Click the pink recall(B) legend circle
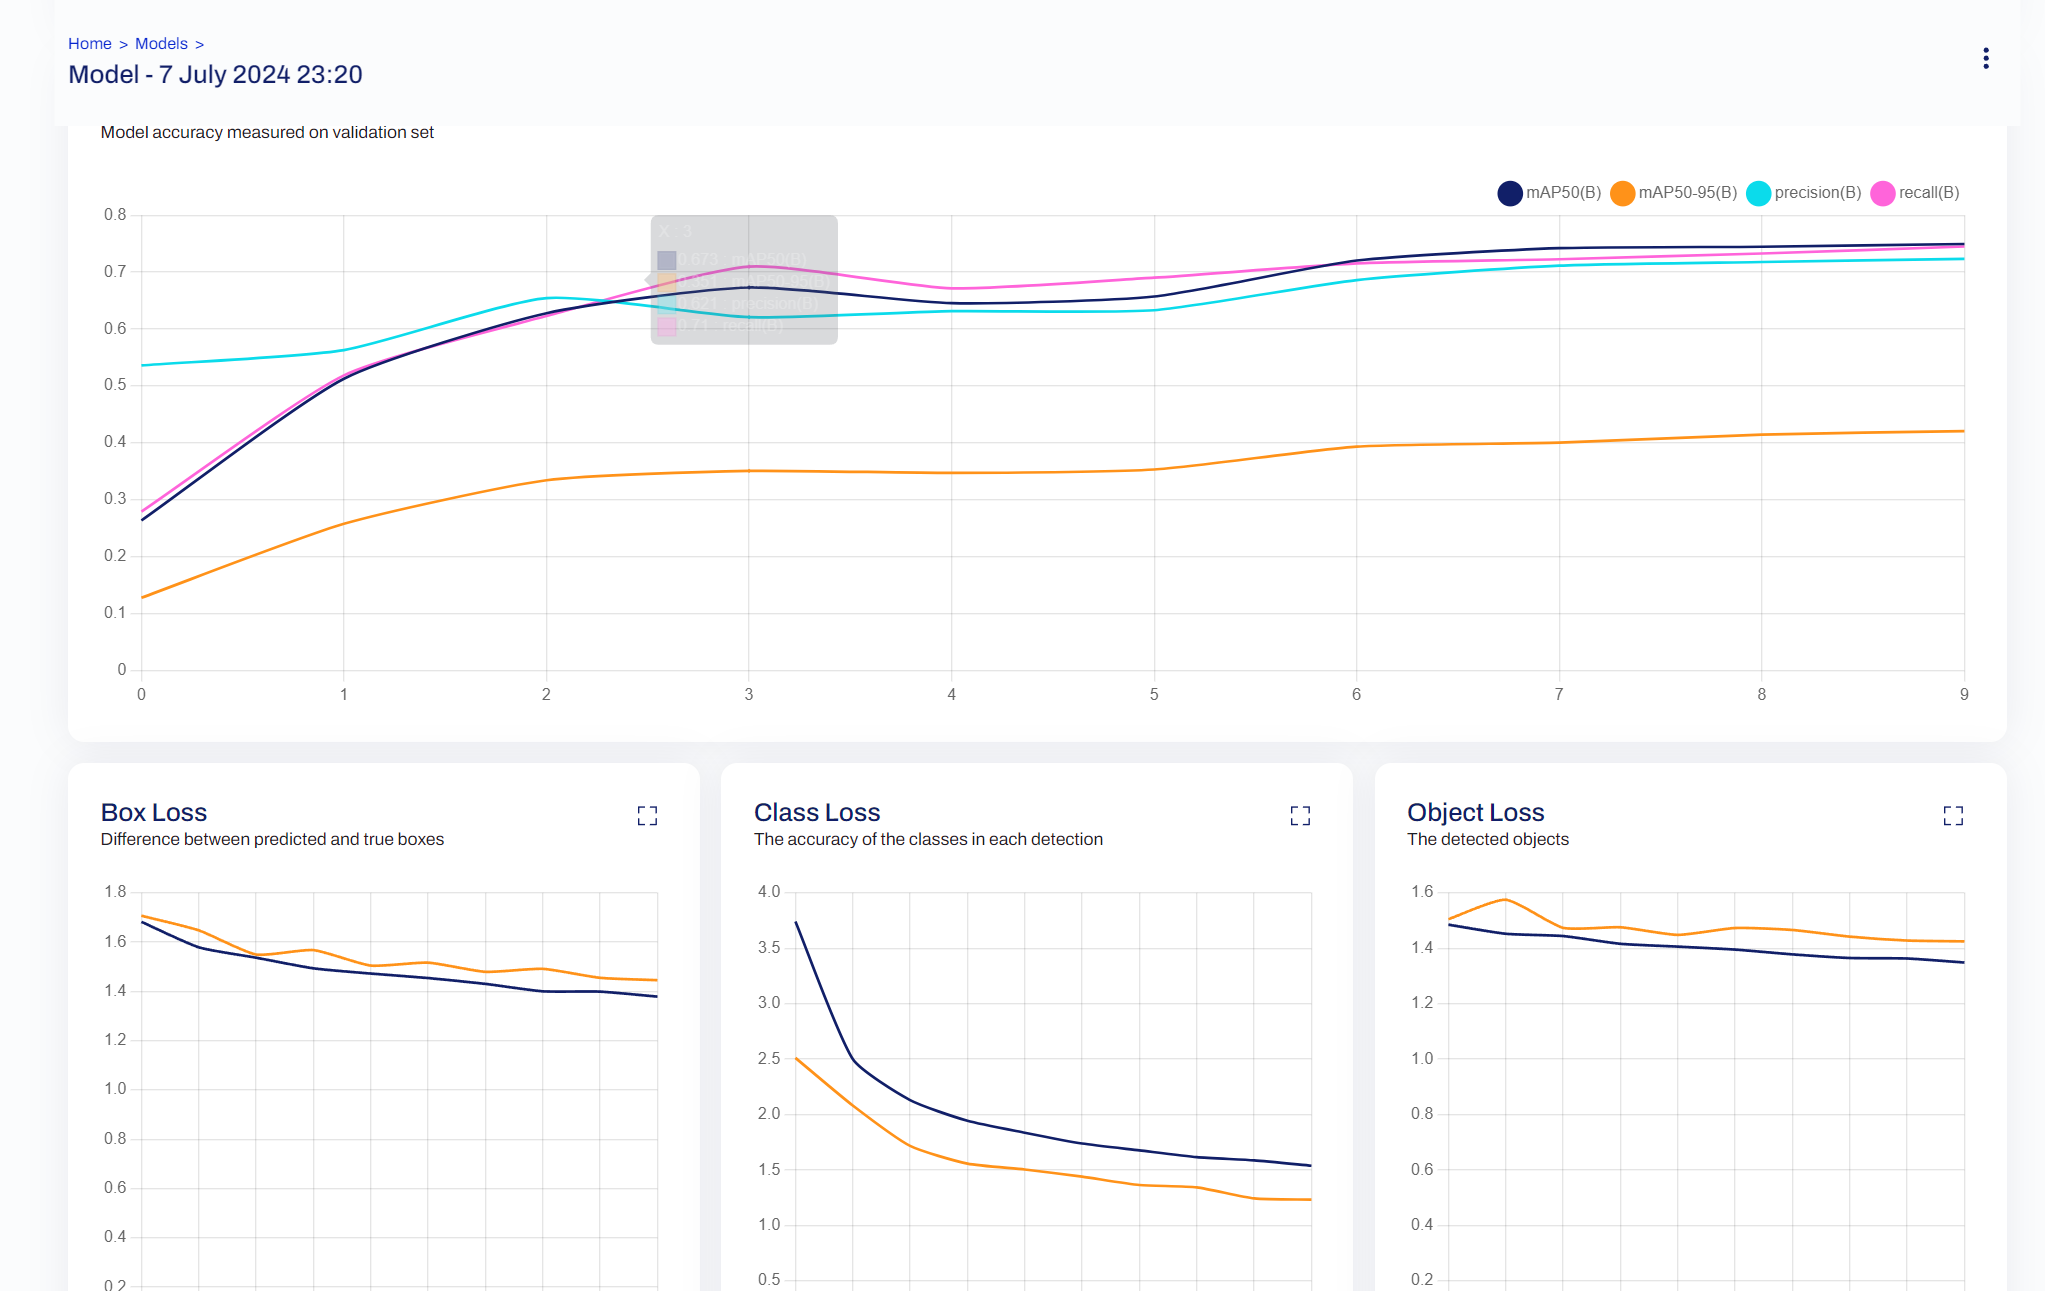This screenshot has width=2045, height=1291. coord(1882,193)
